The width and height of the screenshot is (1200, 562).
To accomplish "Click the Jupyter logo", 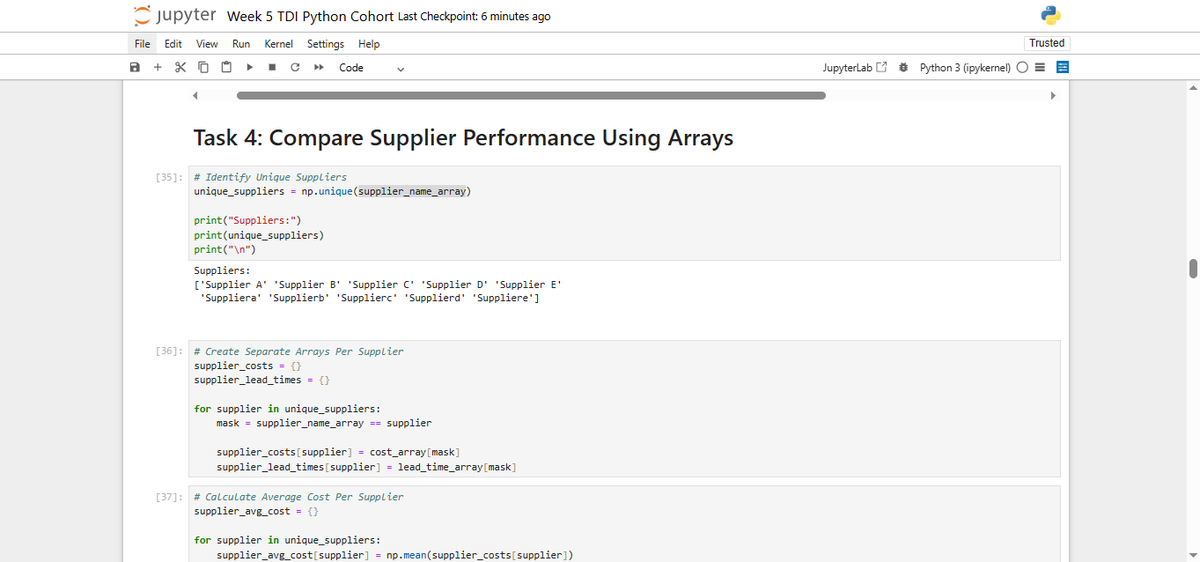I will click(x=176, y=16).
